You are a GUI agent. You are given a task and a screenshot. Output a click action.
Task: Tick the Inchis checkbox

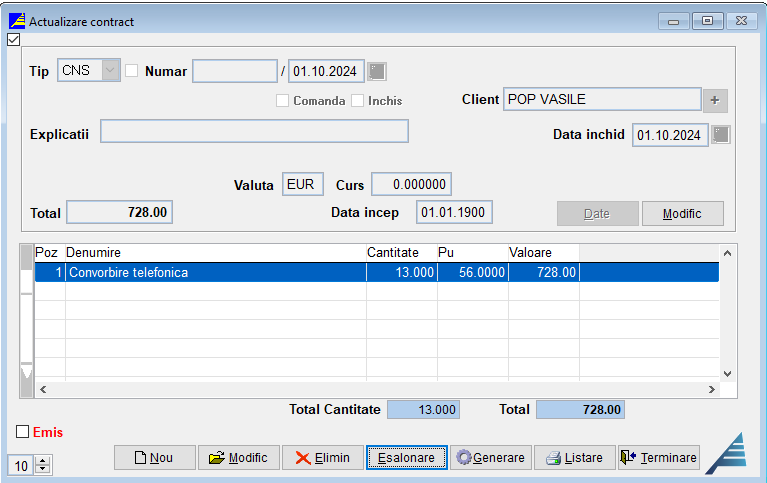(358, 101)
